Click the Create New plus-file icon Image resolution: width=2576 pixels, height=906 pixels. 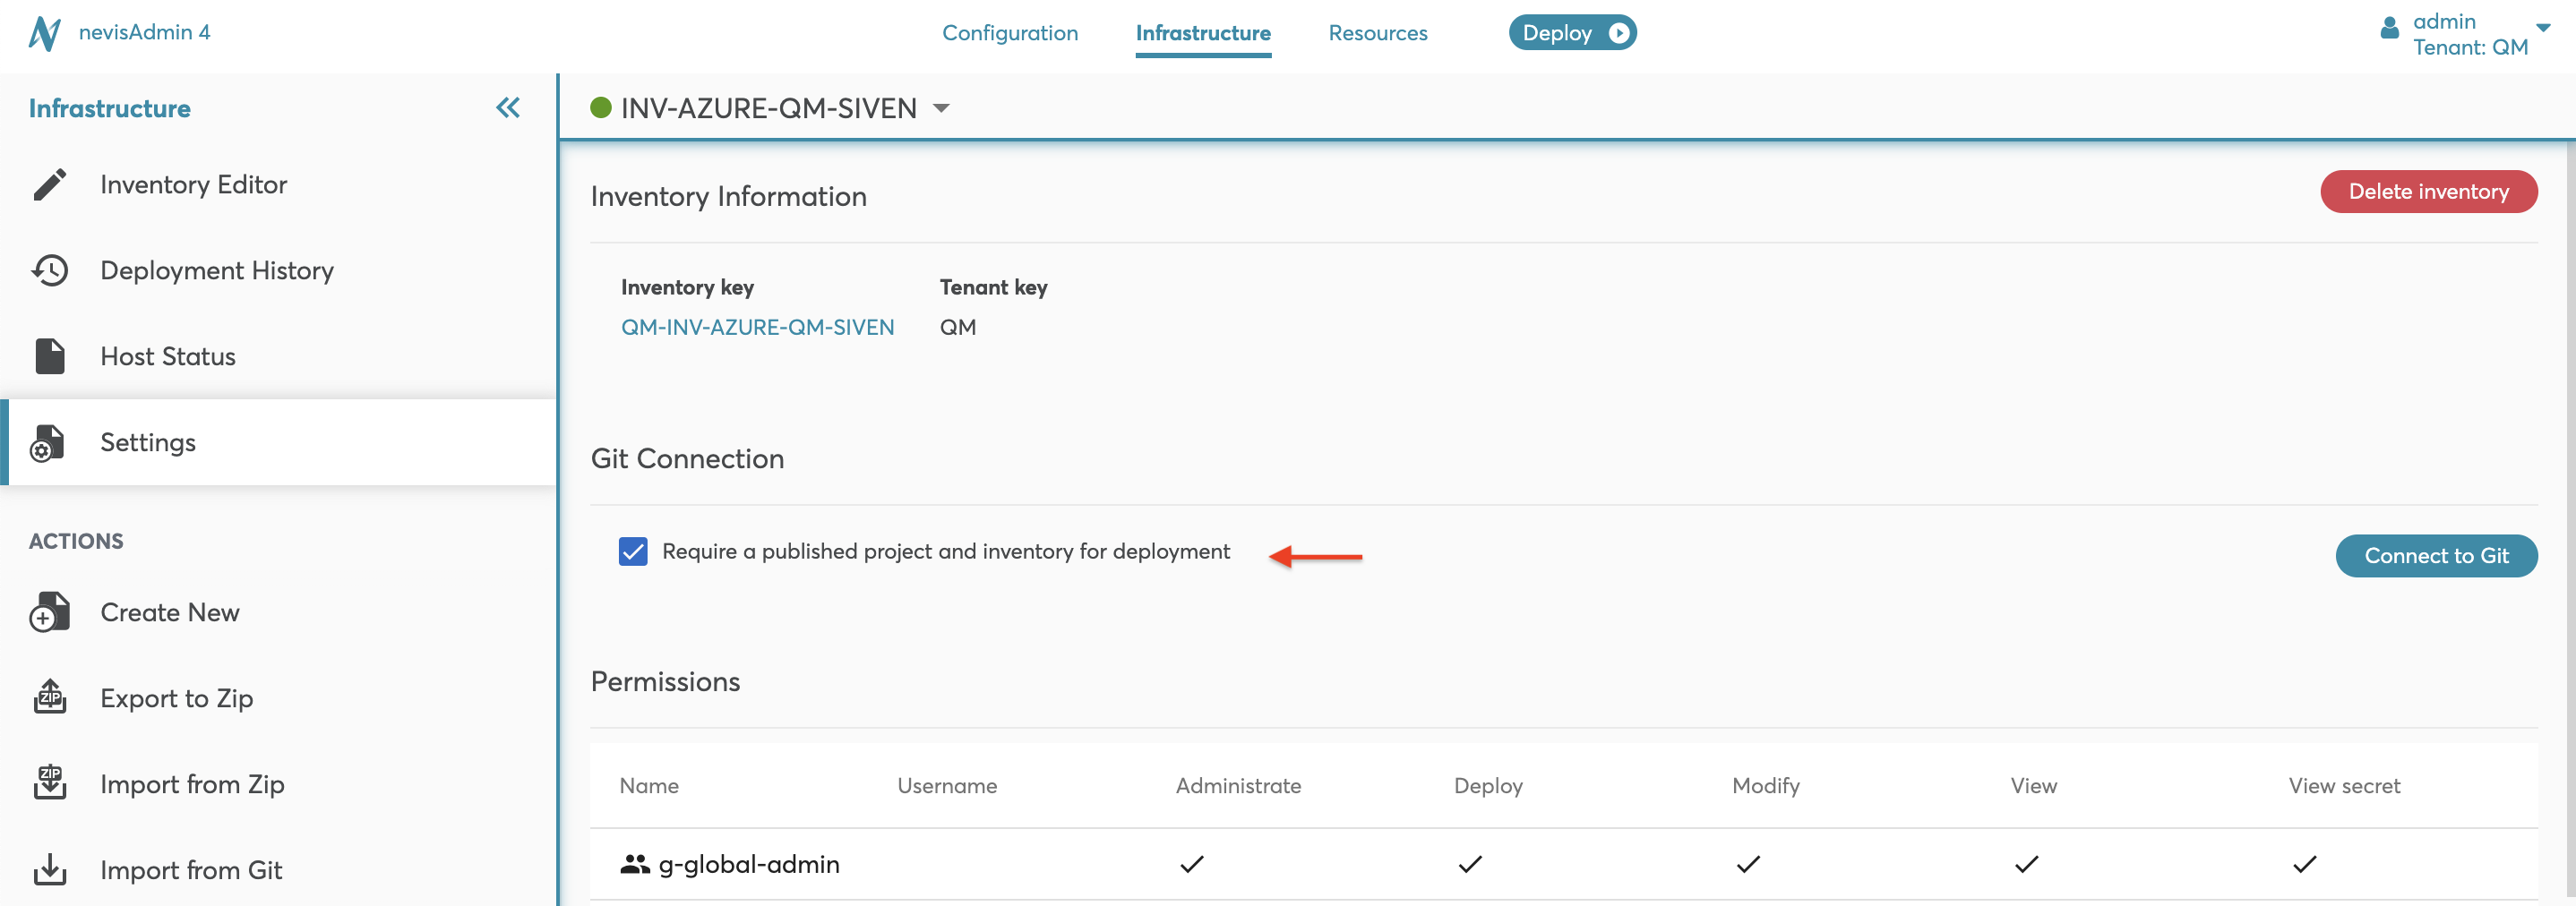point(49,613)
